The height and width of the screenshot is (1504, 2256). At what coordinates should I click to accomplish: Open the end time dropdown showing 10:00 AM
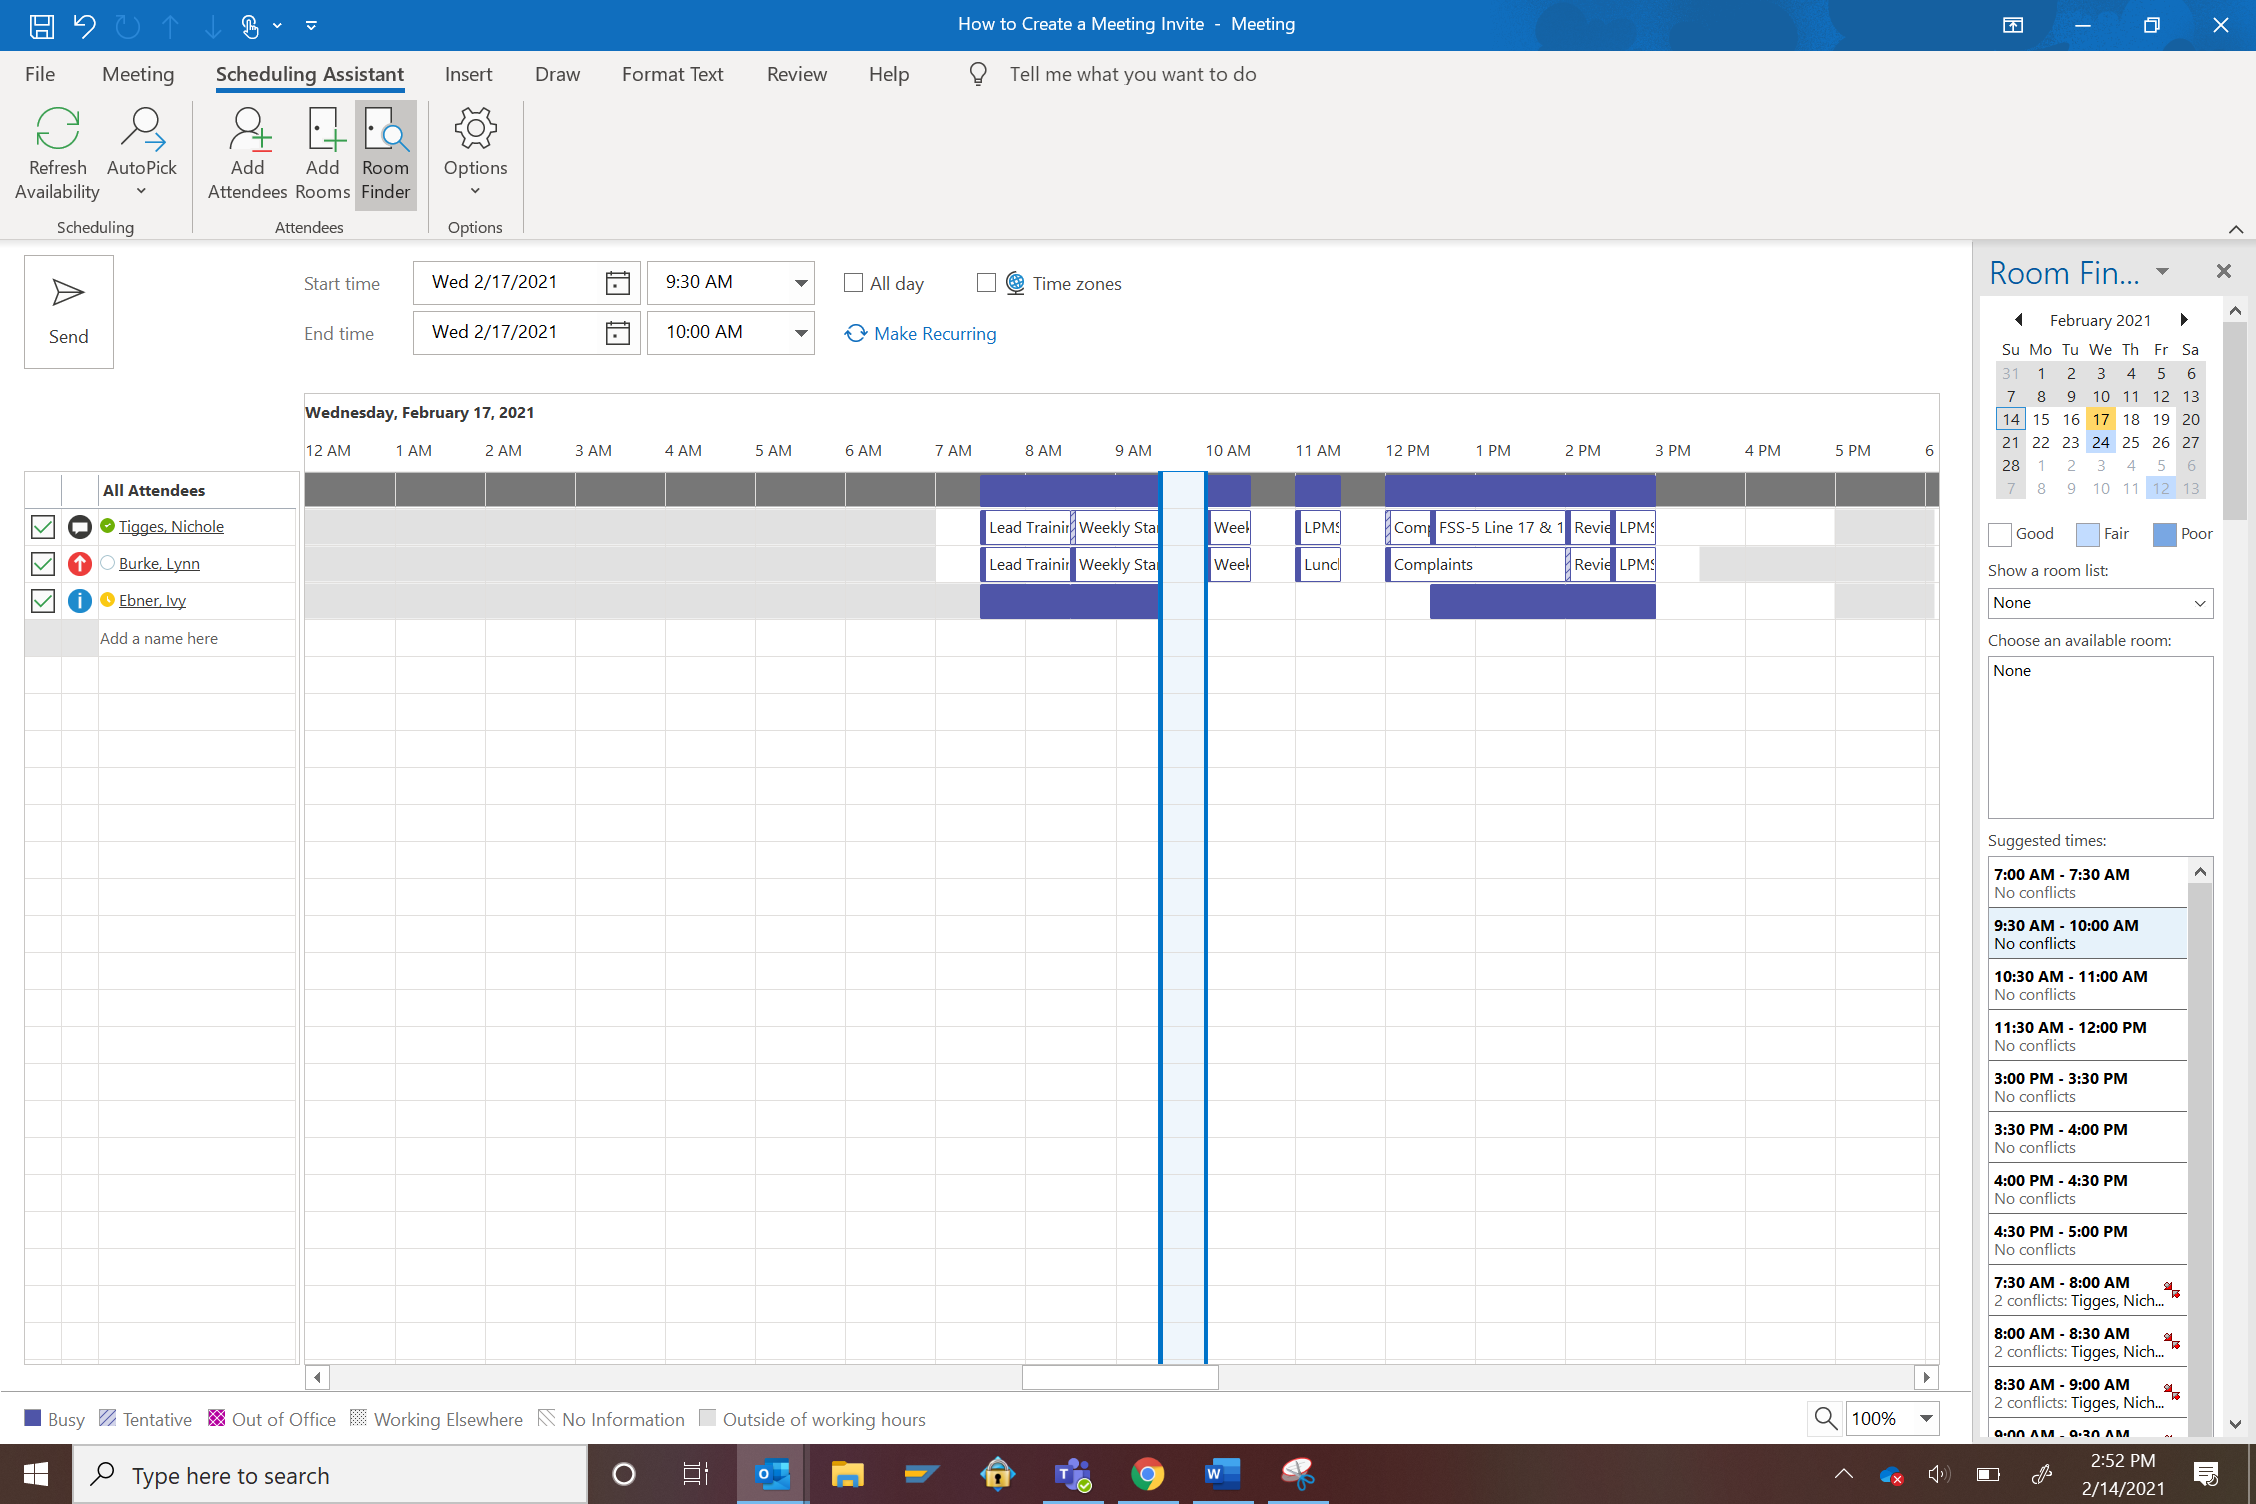[x=799, y=332]
